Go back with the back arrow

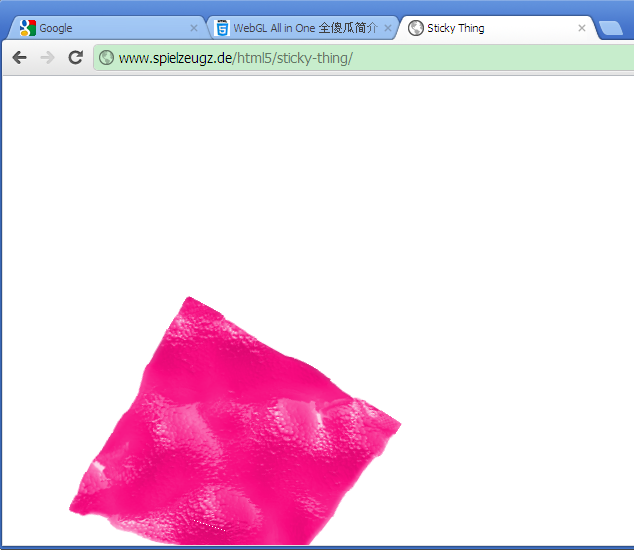coord(19,58)
